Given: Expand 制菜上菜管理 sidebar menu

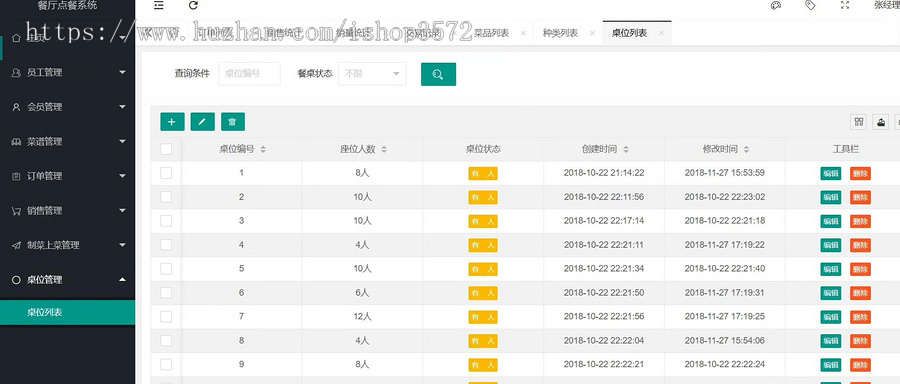Looking at the screenshot, I should pos(68,245).
